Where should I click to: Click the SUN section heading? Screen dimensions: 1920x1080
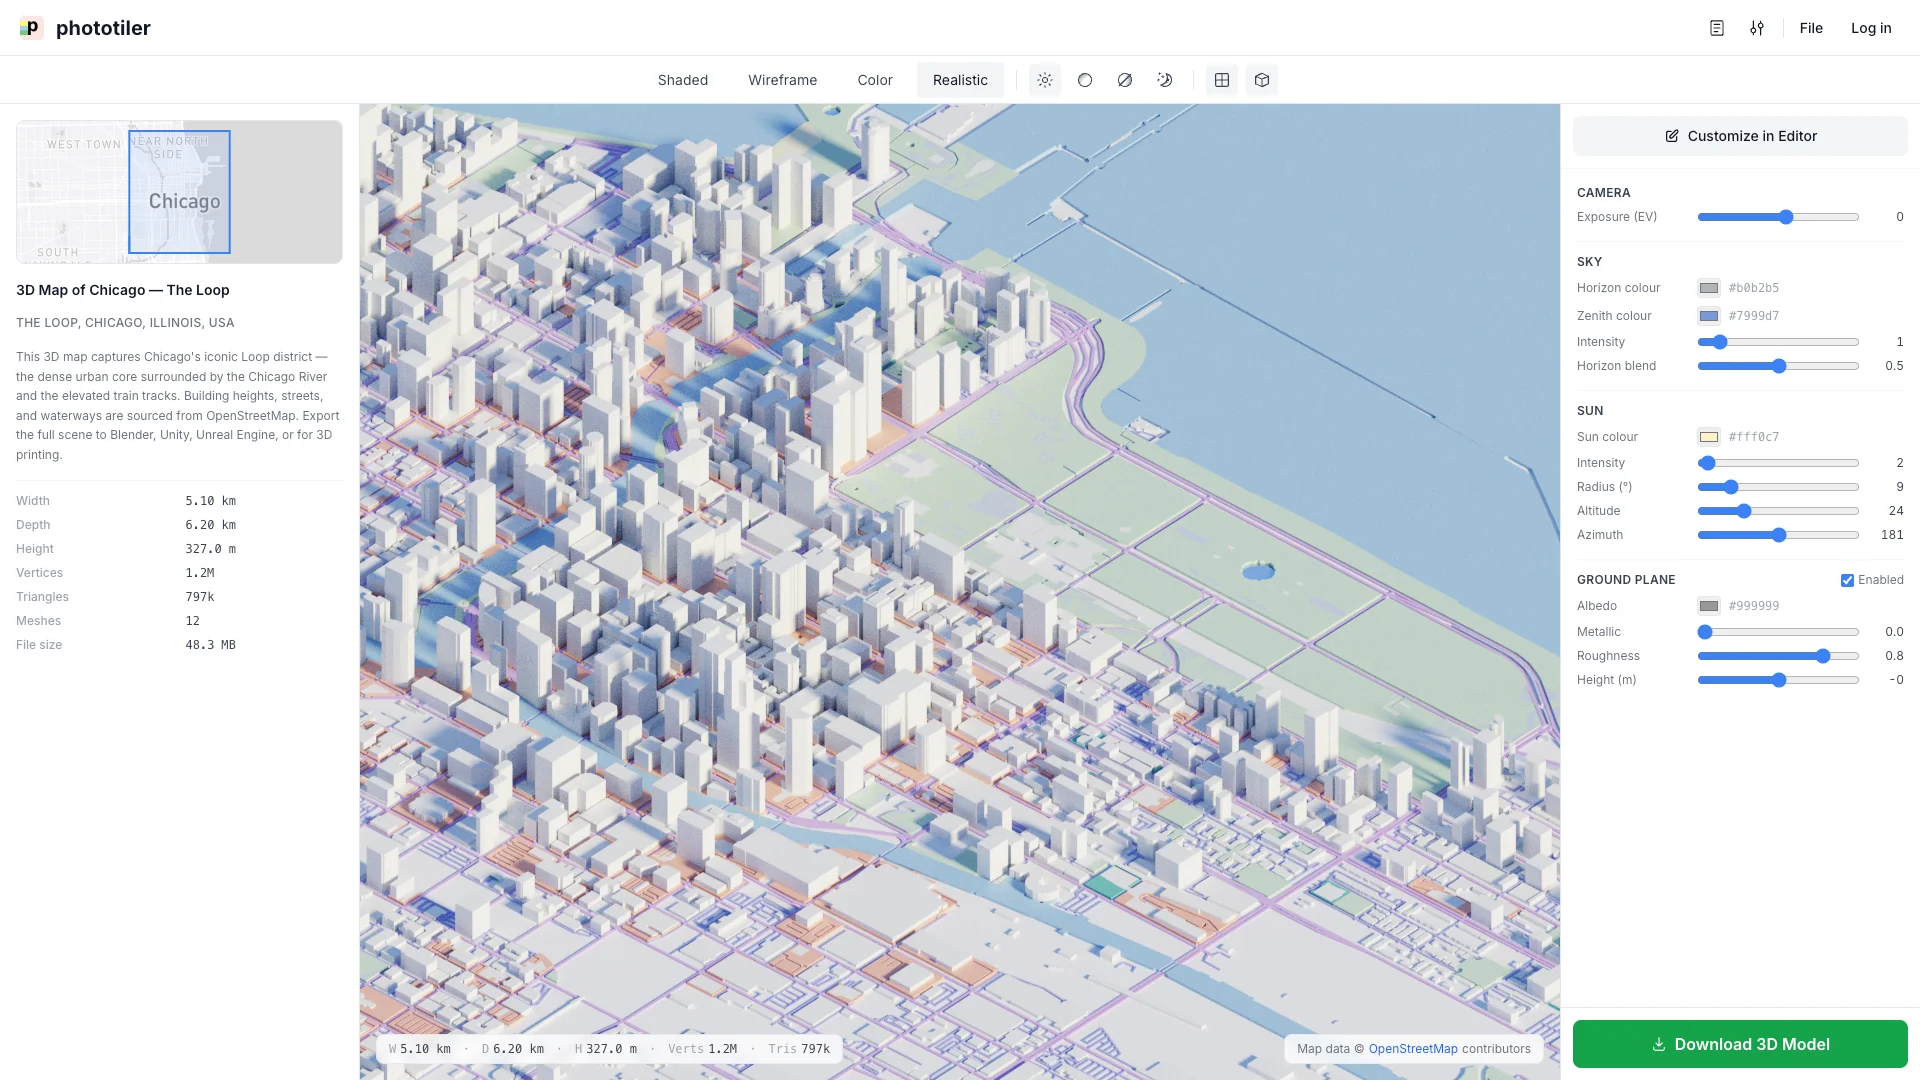point(1590,411)
